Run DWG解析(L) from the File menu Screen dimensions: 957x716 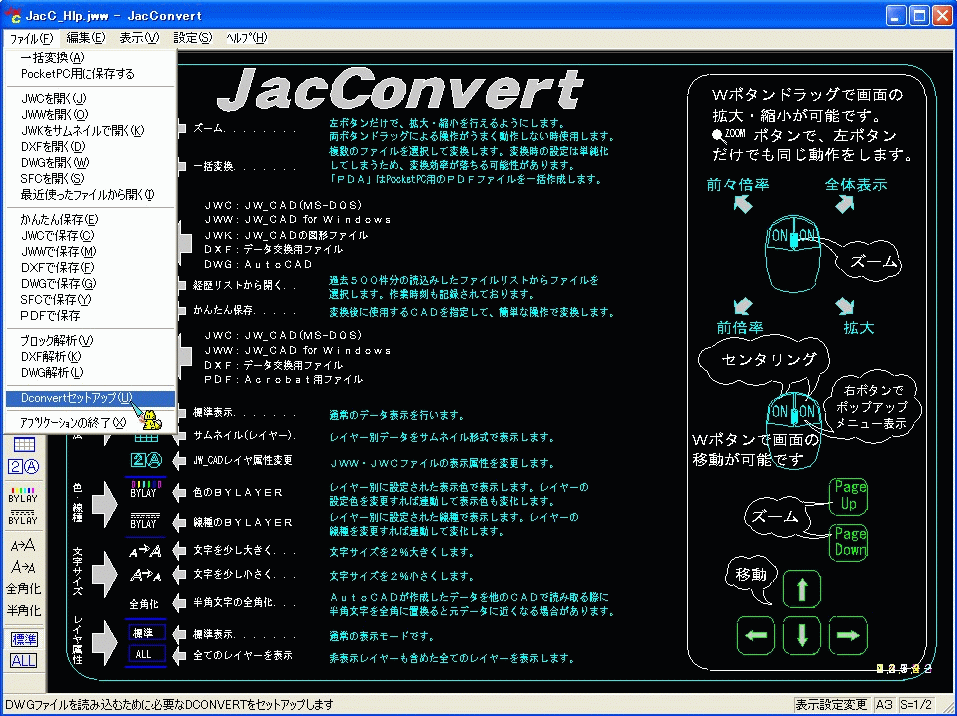90,372
